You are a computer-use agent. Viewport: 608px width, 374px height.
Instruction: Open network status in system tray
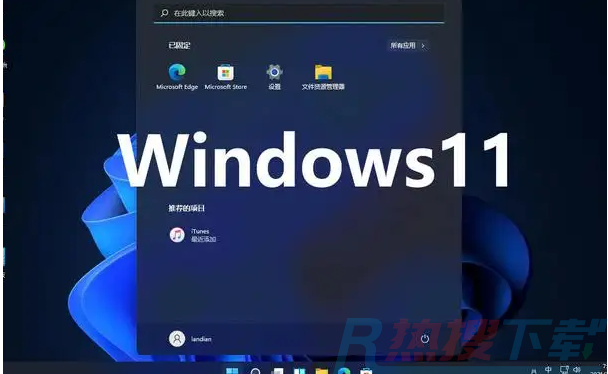[x=564, y=370]
